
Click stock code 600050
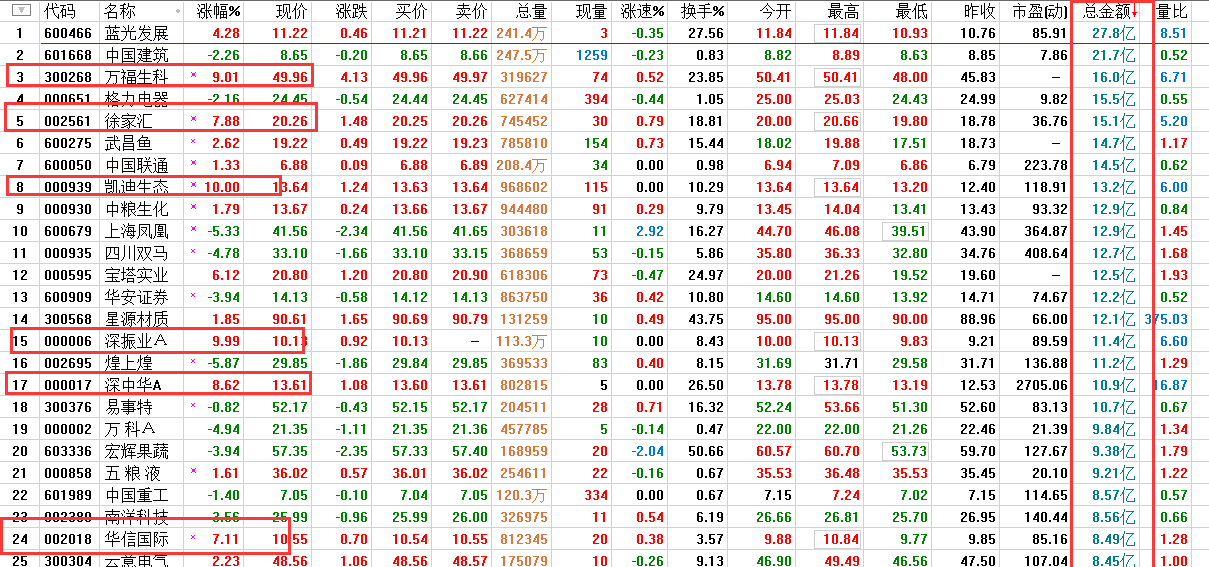[x=67, y=165]
